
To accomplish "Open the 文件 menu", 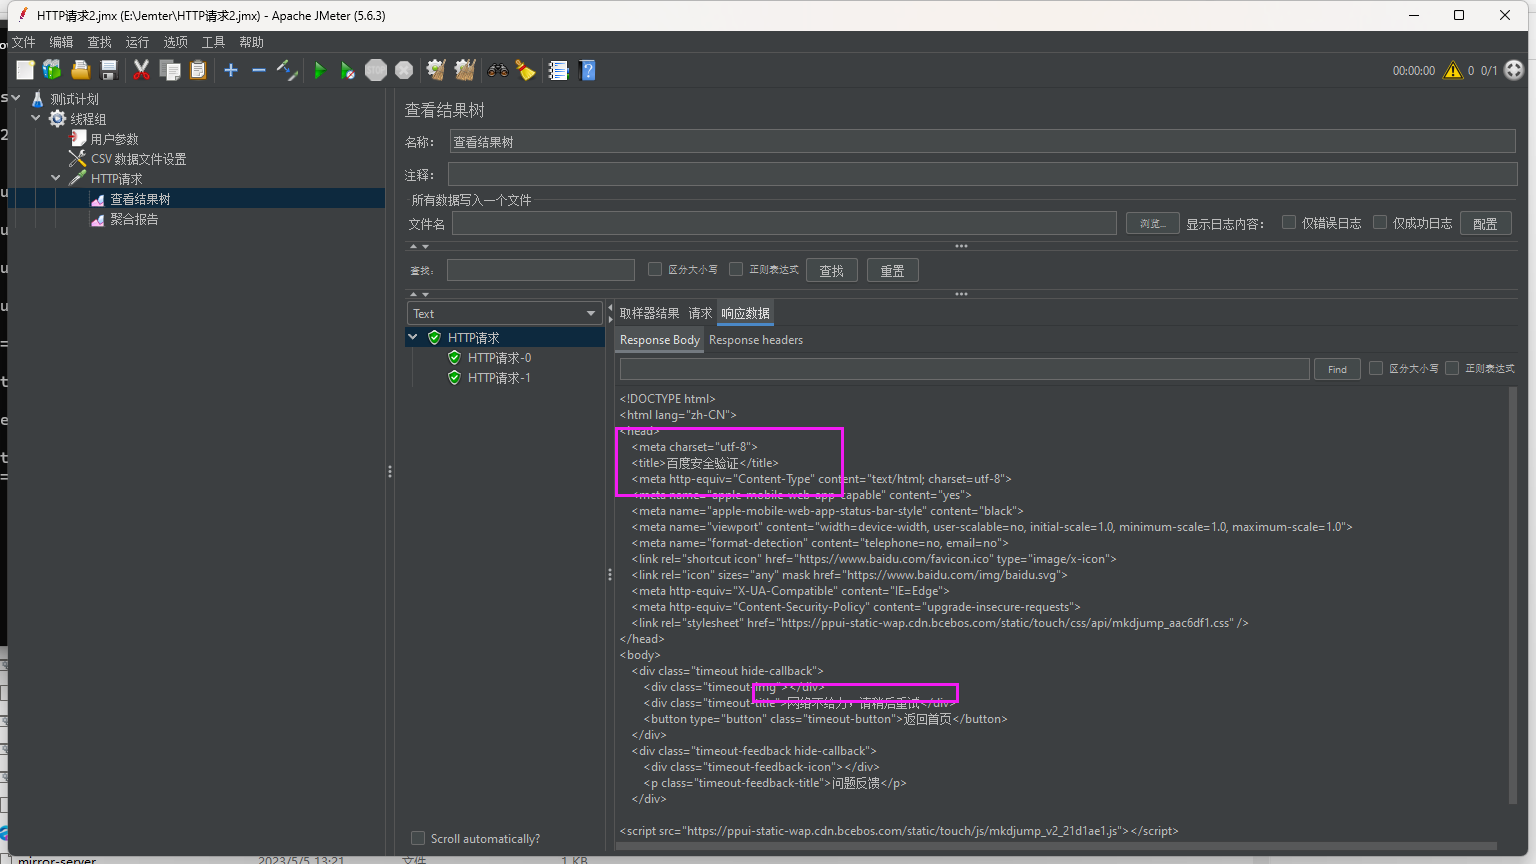I will coord(24,42).
